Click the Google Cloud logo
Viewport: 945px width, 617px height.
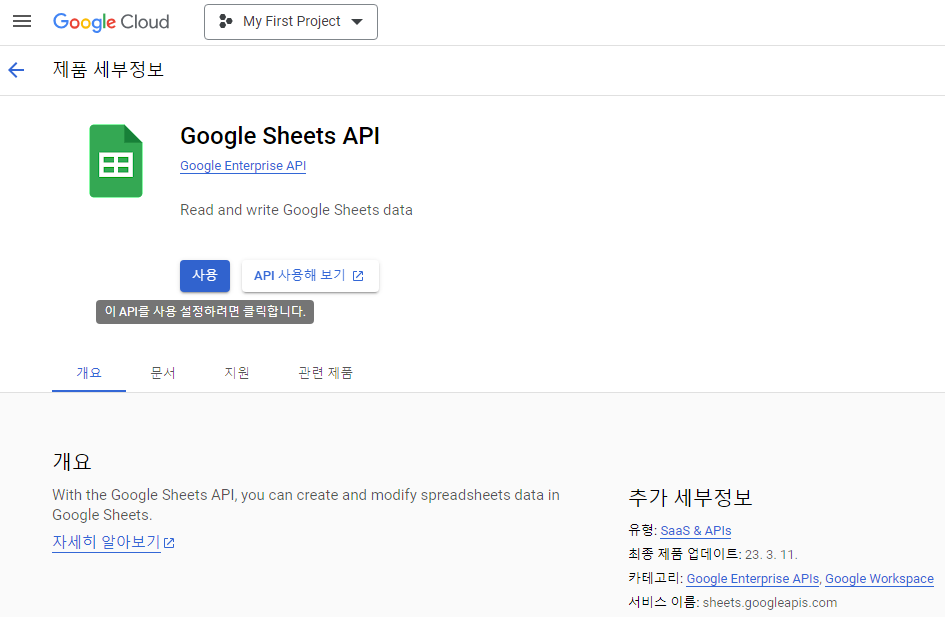tap(111, 22)
